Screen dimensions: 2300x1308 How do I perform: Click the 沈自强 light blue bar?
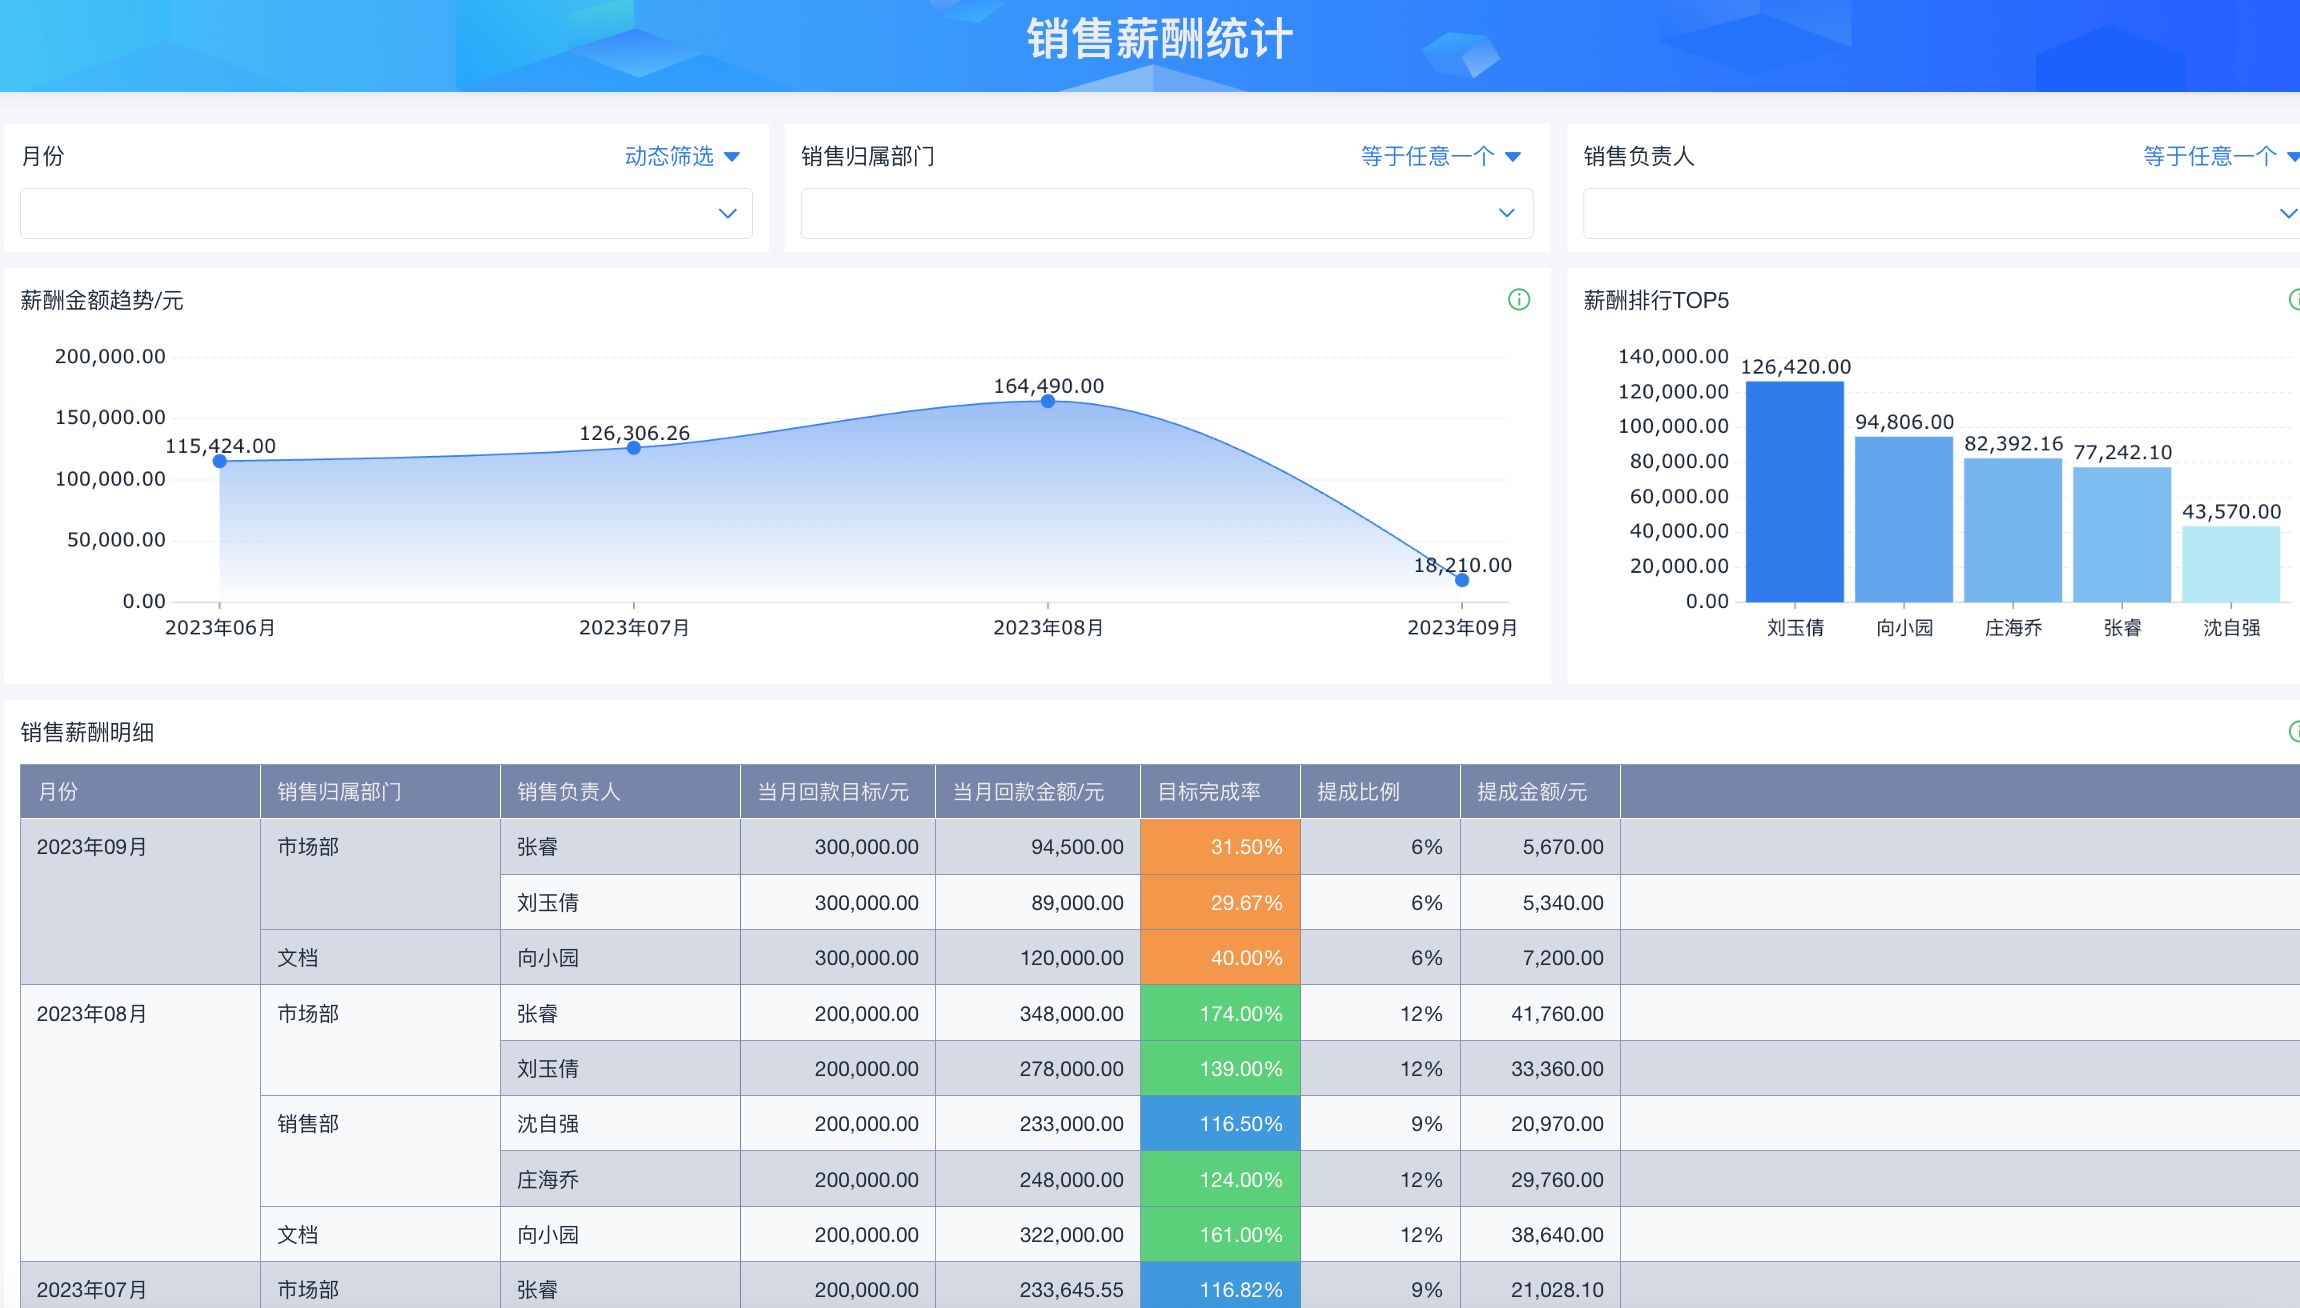pyautogui.click(x=2230, y=564)
